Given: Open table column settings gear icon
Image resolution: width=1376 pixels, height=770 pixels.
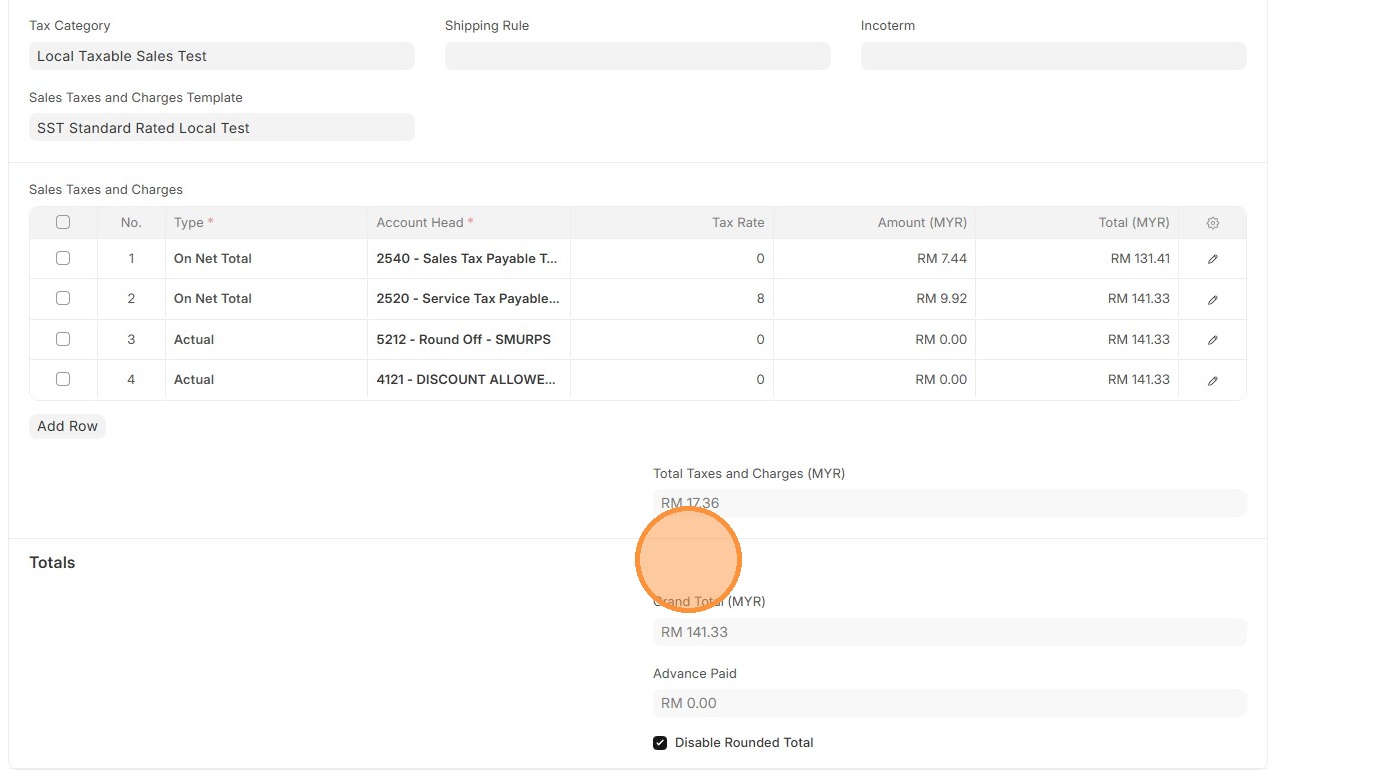Looking at the screenshot, I should click(x=1212, y=223).
